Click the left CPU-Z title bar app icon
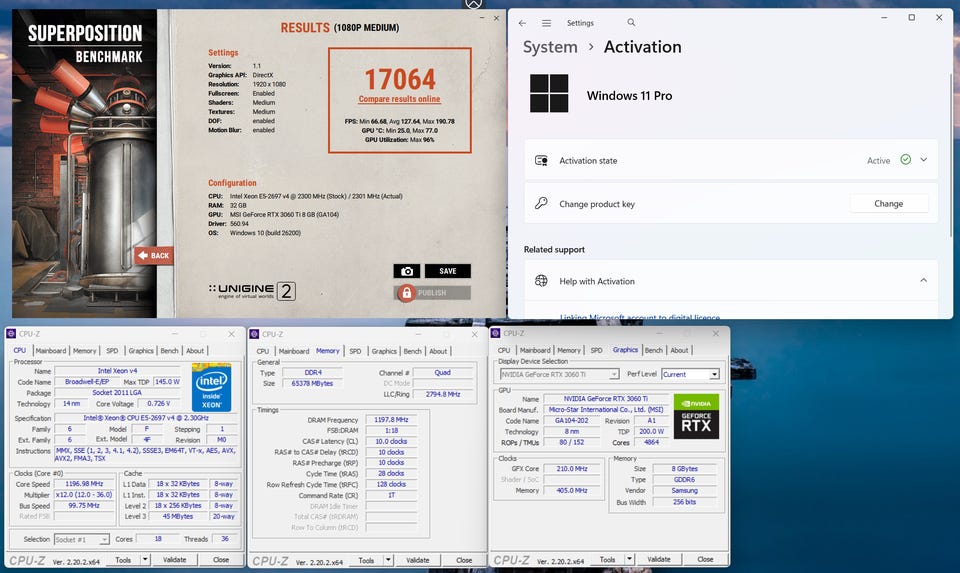 [x=11, y=334]
